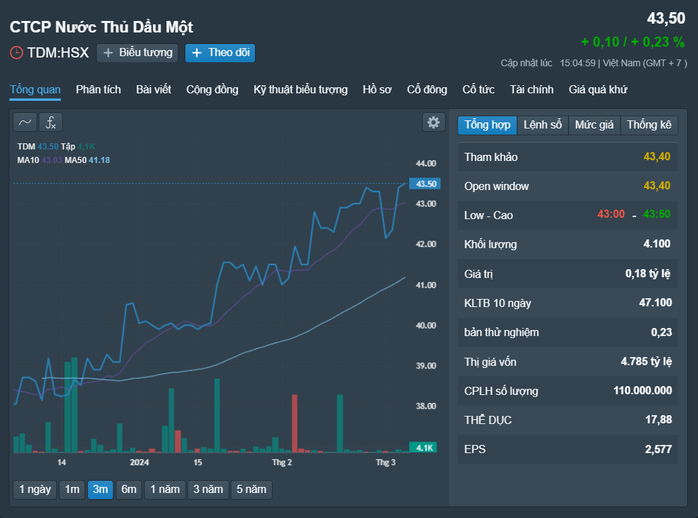Click the headline price 43,50

click(666, 19)
